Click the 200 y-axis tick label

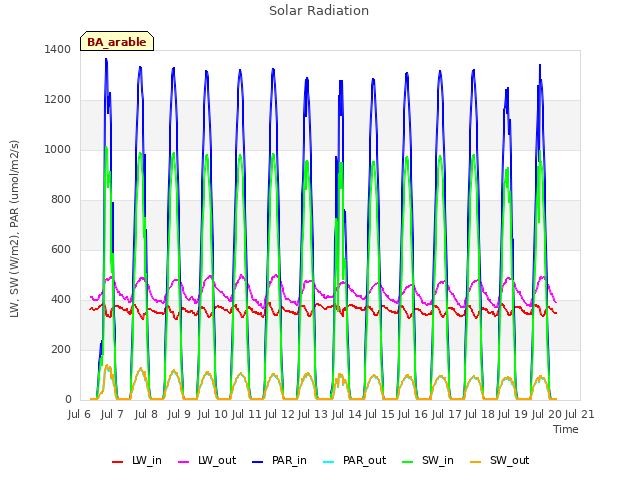point(61,349)
